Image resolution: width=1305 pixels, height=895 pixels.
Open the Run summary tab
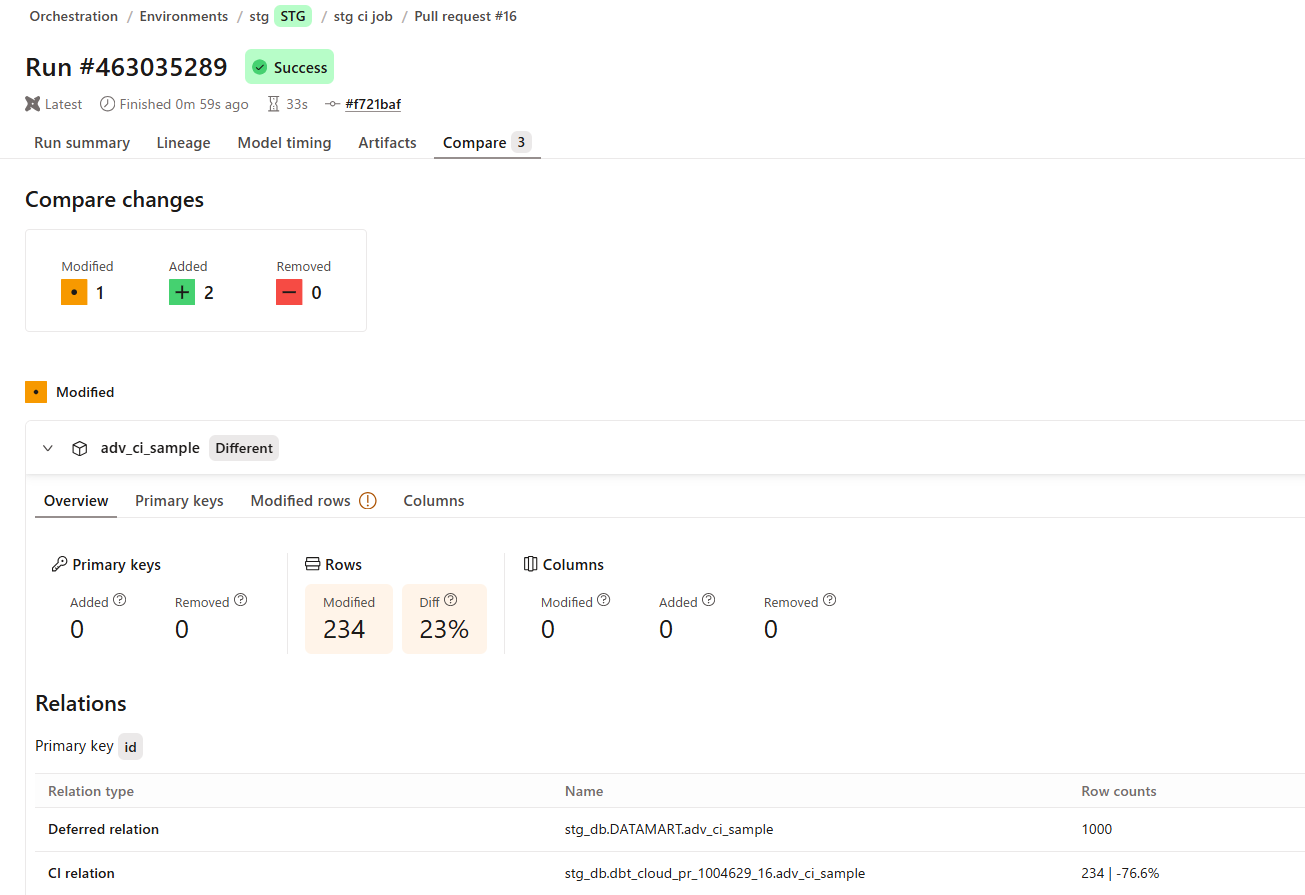(82, 143)
